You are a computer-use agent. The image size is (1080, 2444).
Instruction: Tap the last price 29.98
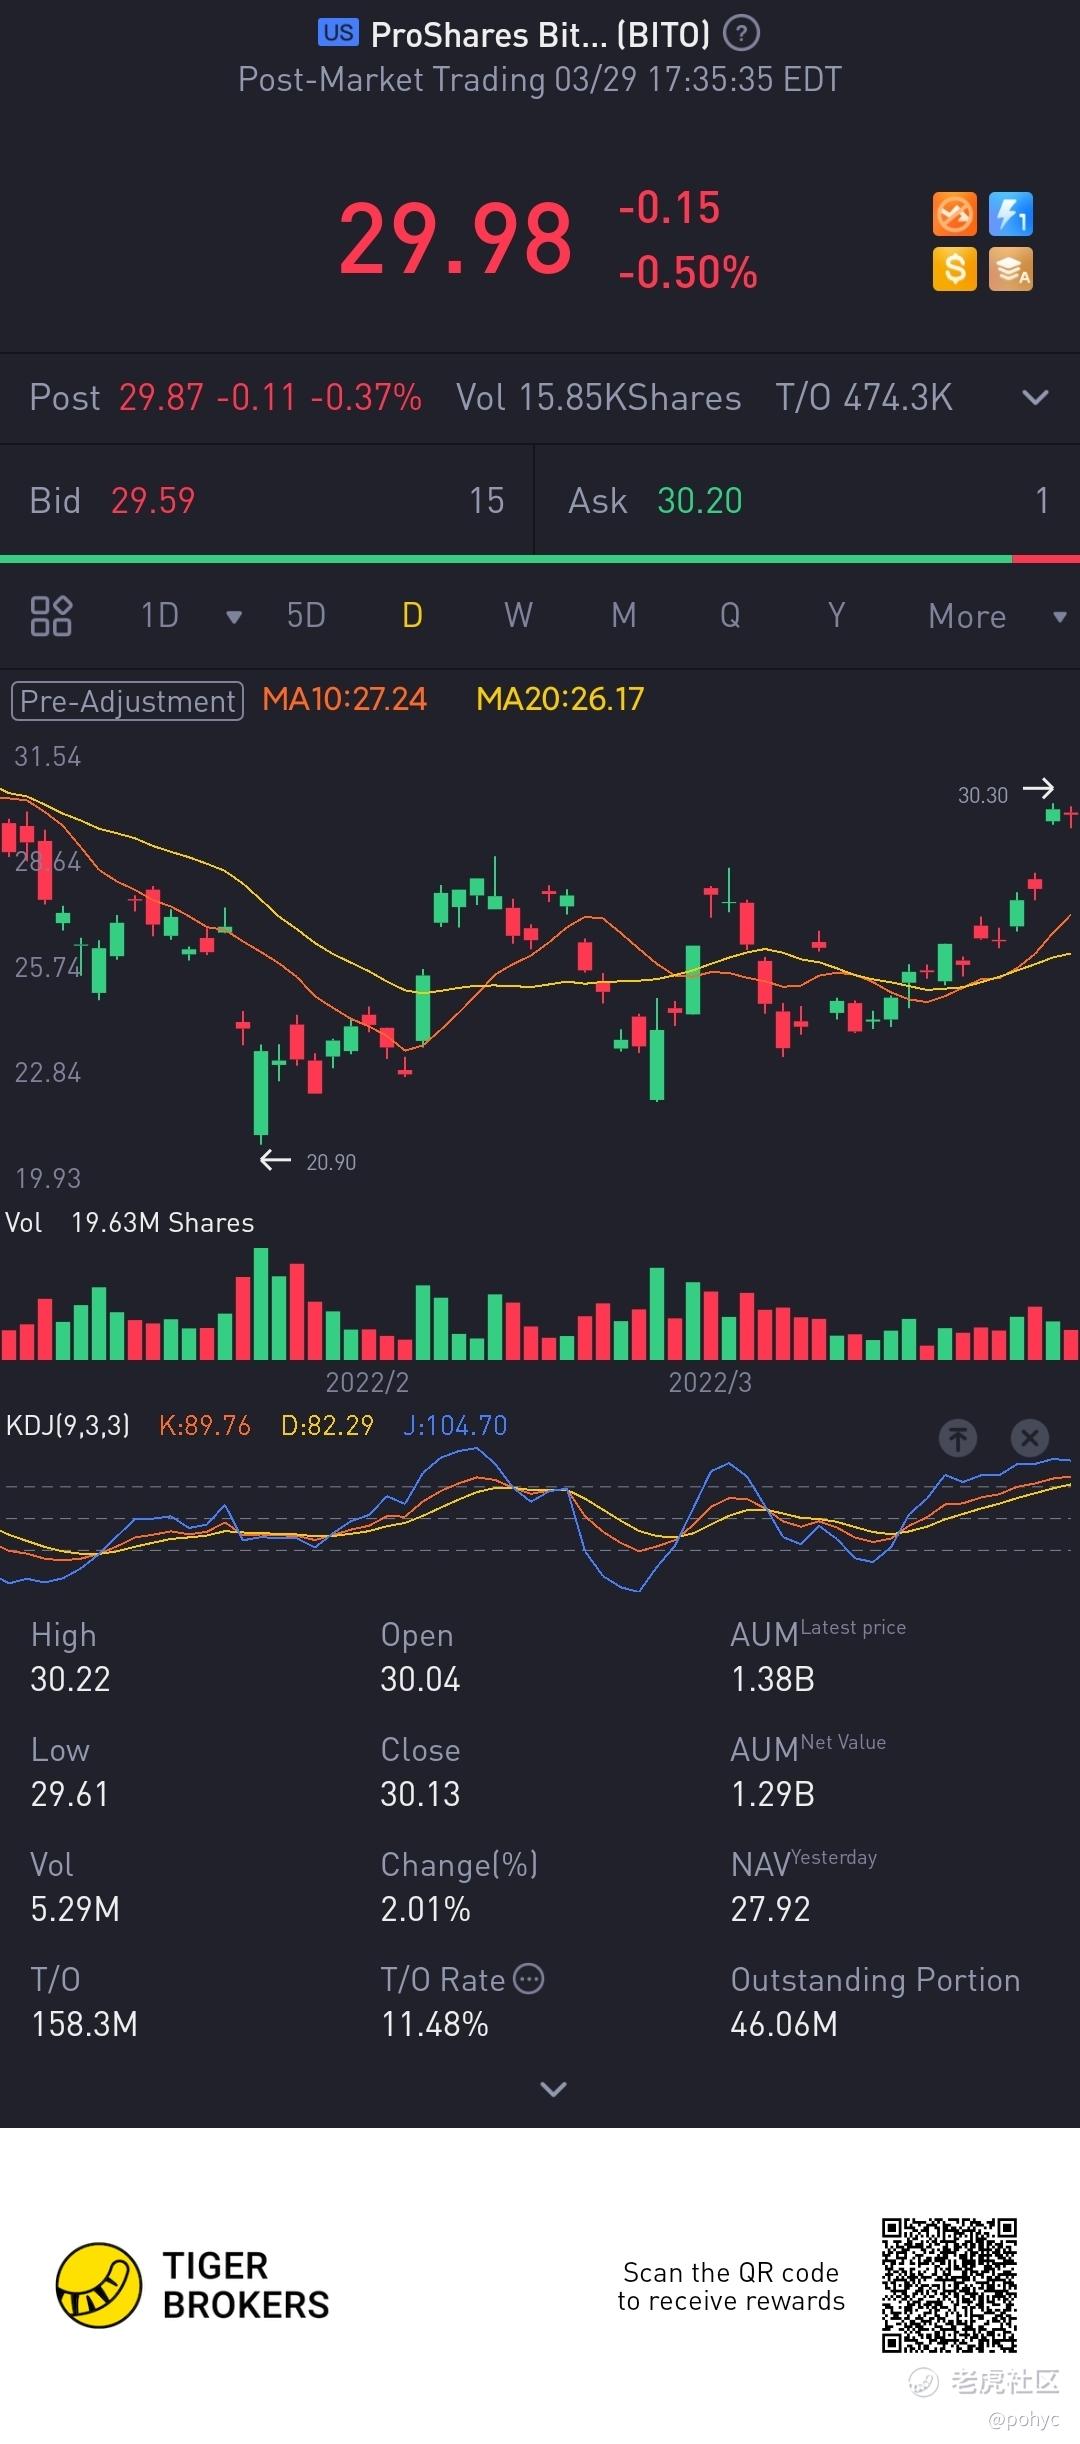455,238
